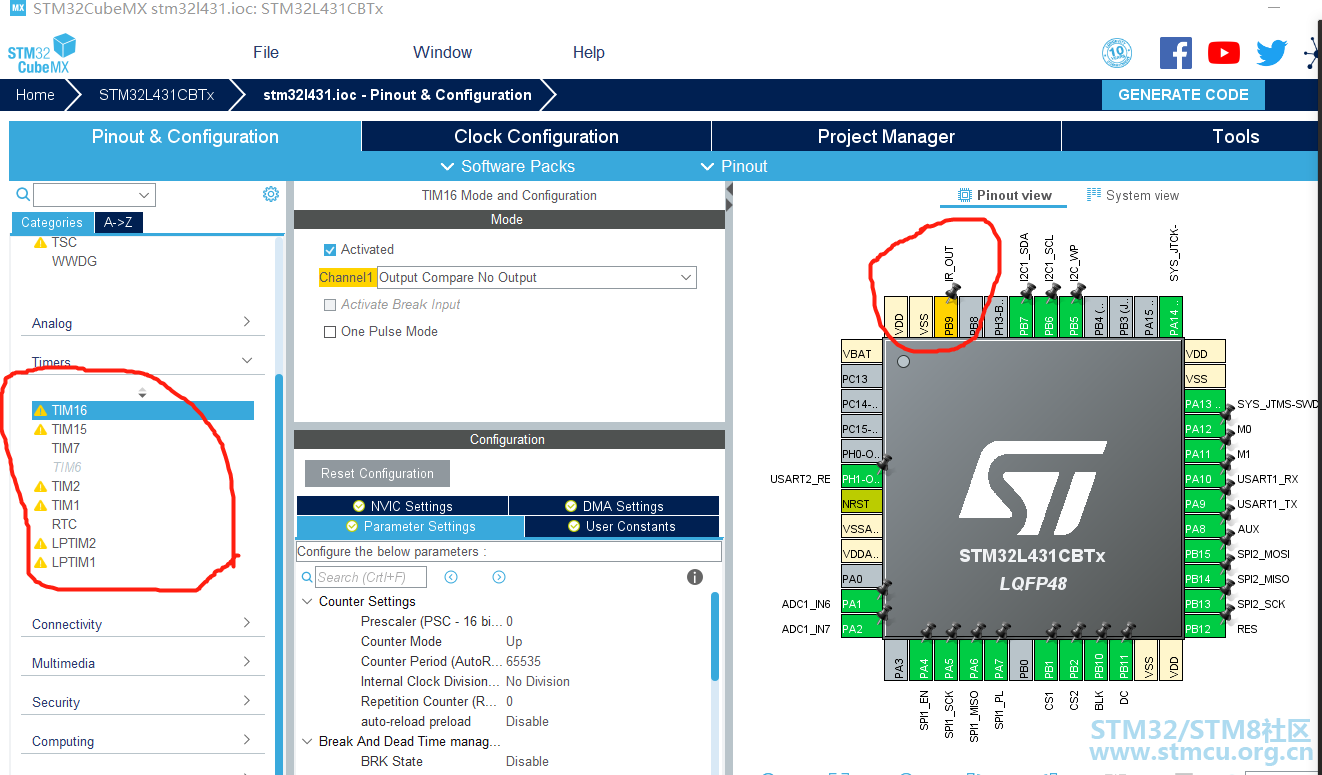Switch to System view
The width and height of the screenshot is (1322, 775).
click(x=1132, y=195)
